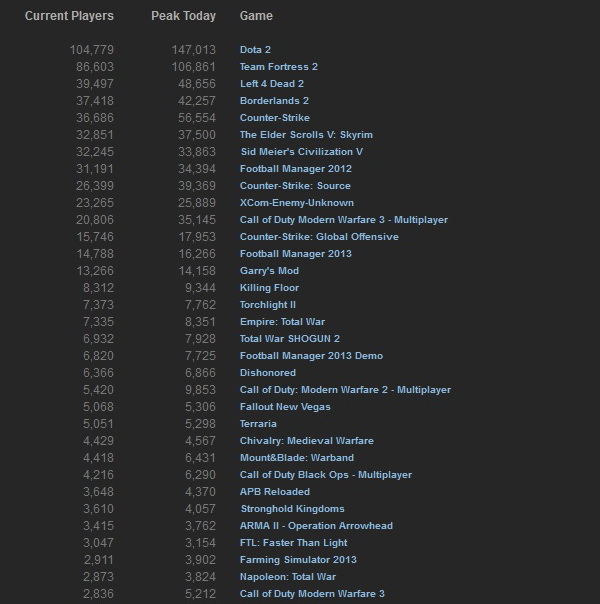Image resolution: width=600 pixels, height=604 pixels.
Task: Click Football Manager 2012 current count 31,191
Action: (95, 169)
